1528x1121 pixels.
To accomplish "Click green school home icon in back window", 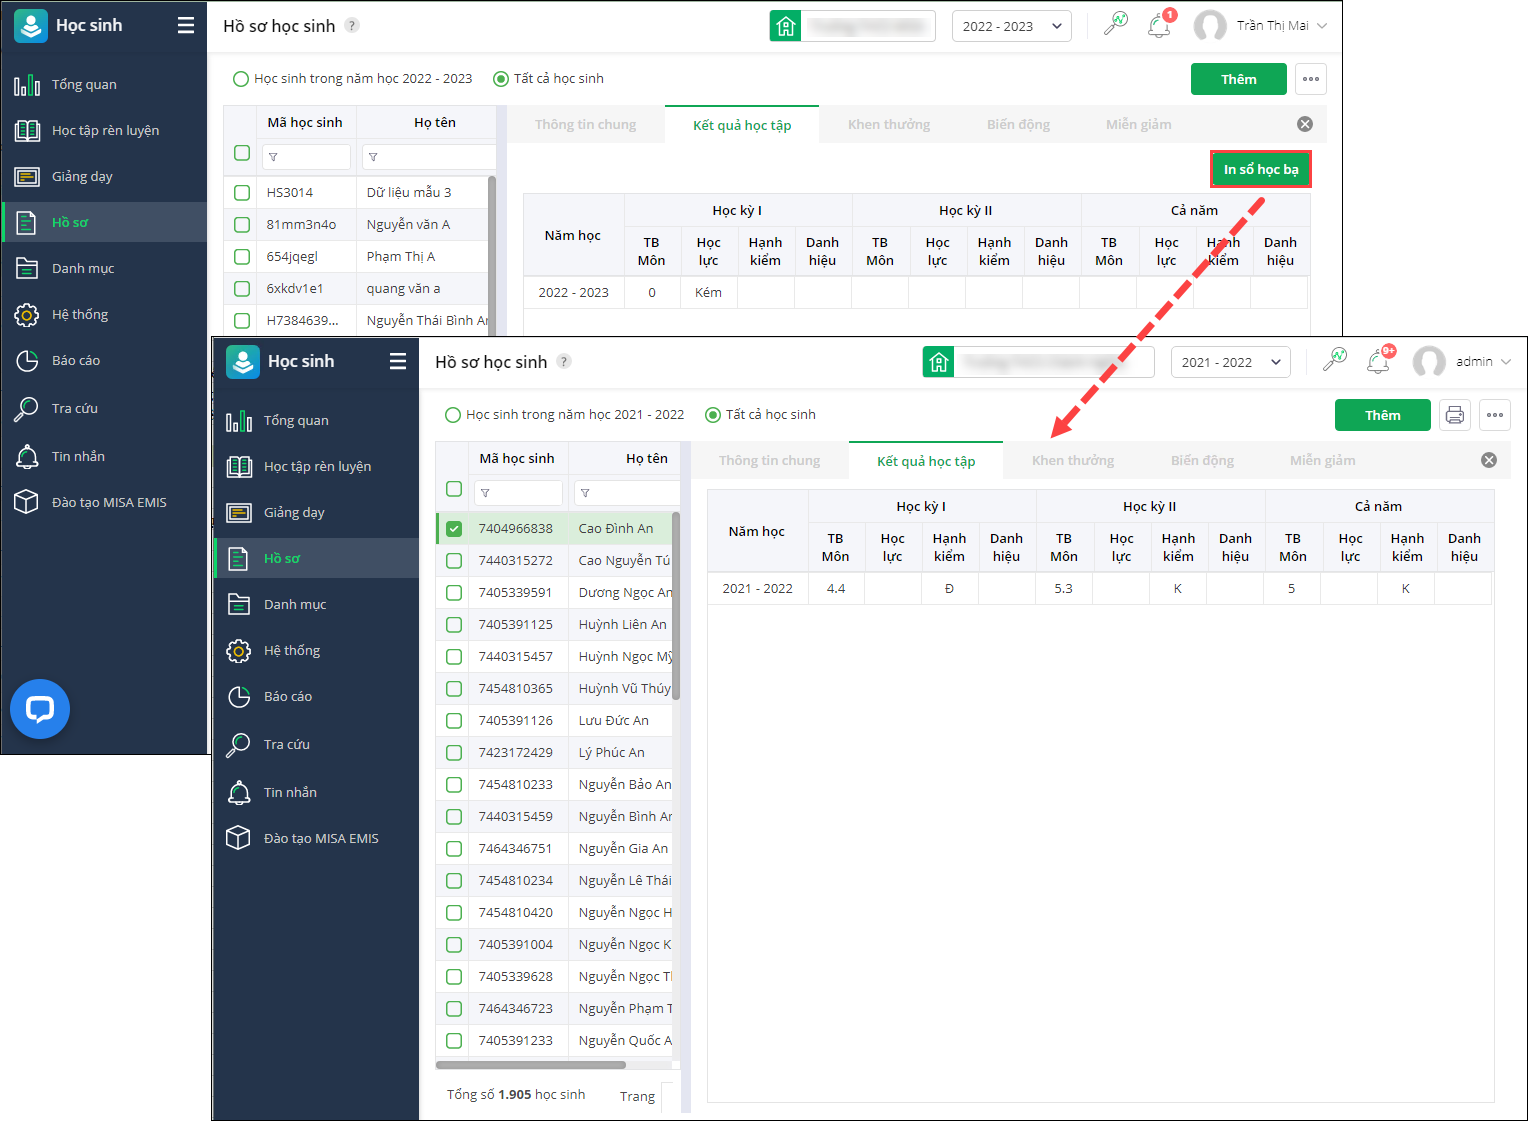I will coord(786,26).
